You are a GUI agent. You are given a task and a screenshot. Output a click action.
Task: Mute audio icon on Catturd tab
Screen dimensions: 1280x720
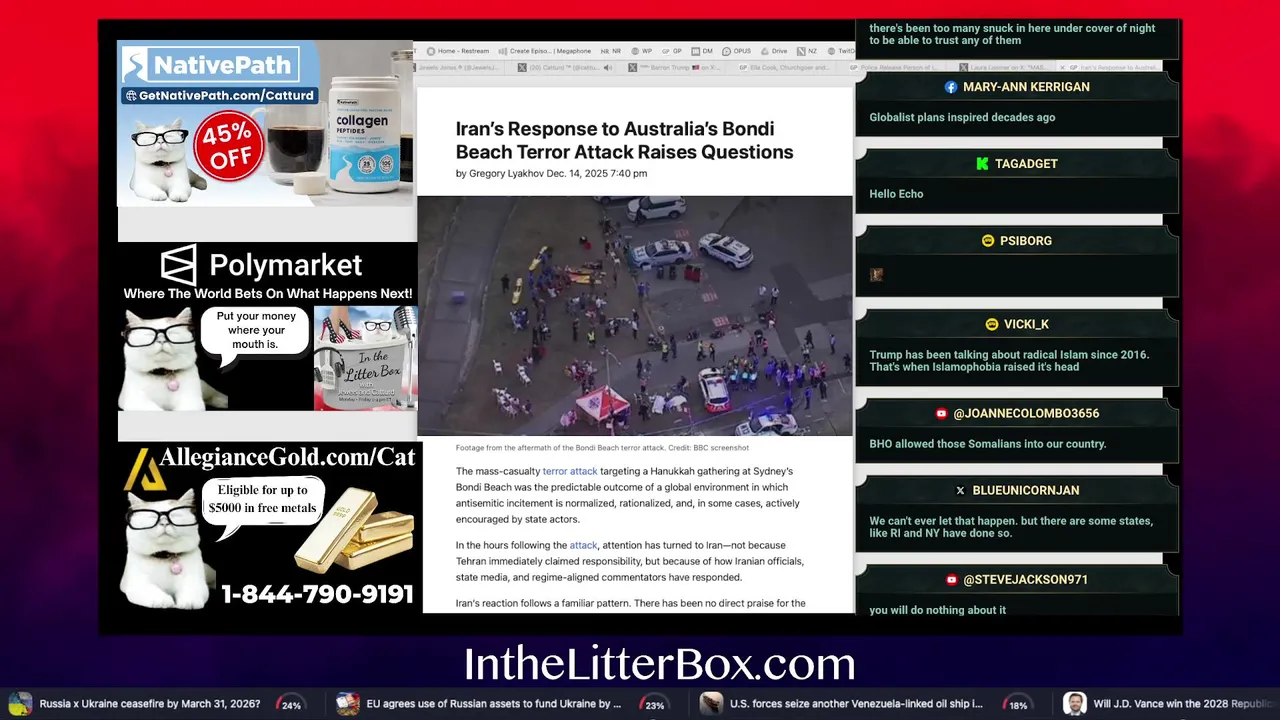tap(607, 67)
